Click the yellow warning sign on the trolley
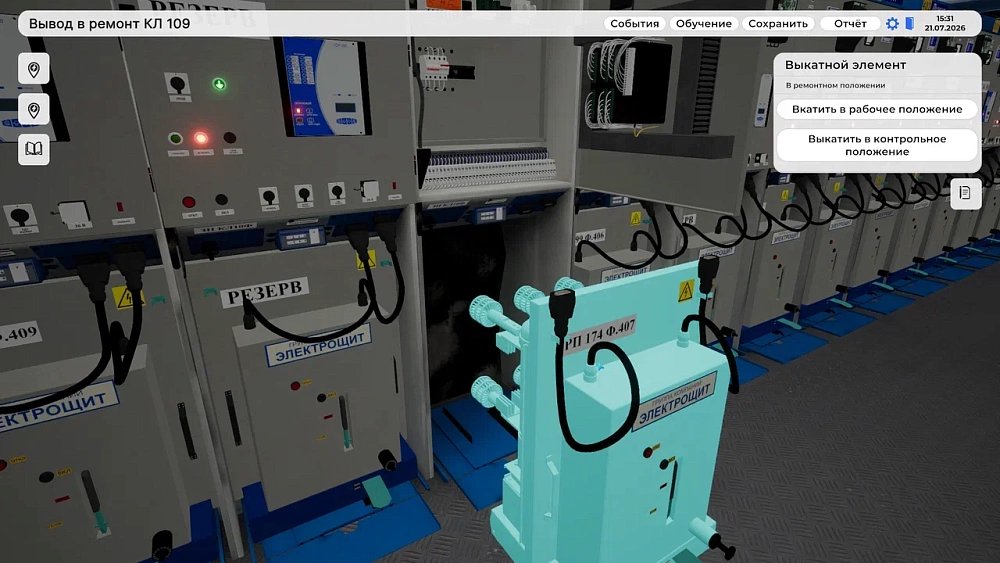This screenshot has width=1000, height=563. click(686, 291)
